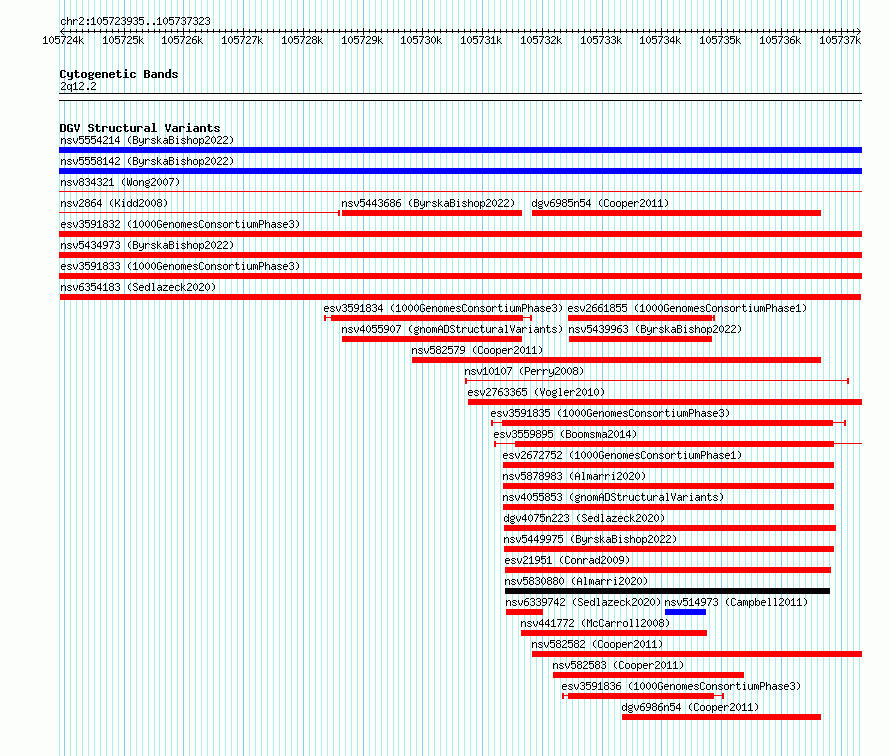This screenshot has height=756, width=890.
Task: Open nsv4055853 (gnomADStructuralVariants) entry
Action: point(614,497)
